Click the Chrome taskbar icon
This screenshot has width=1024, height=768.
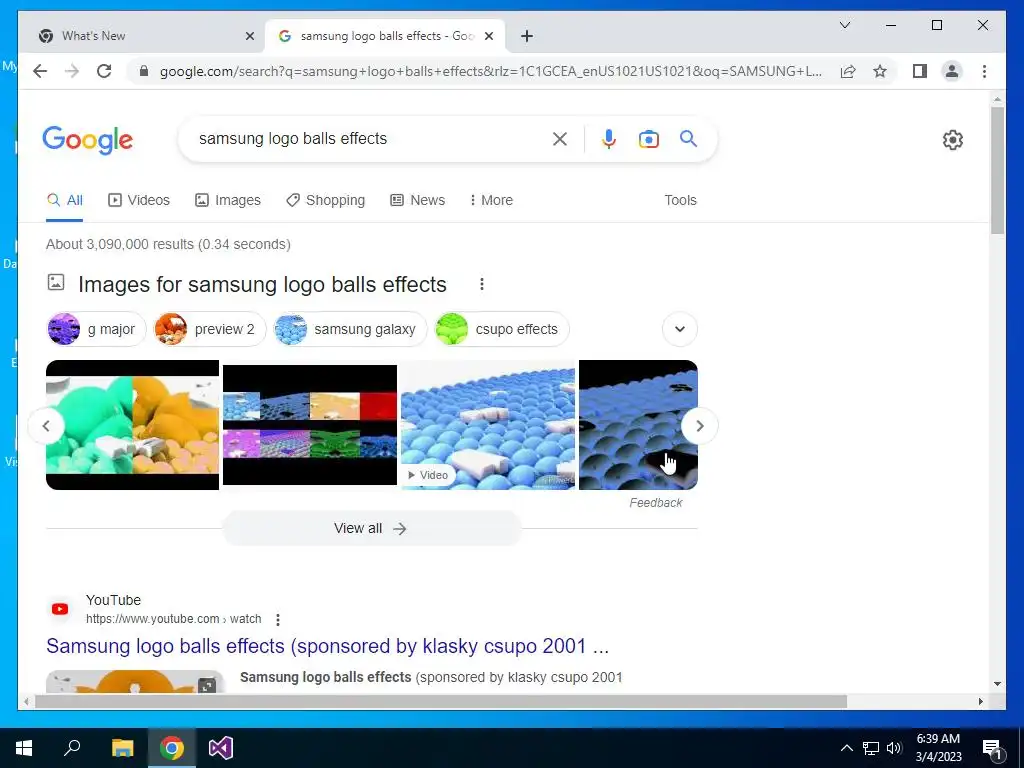point(171,748)
